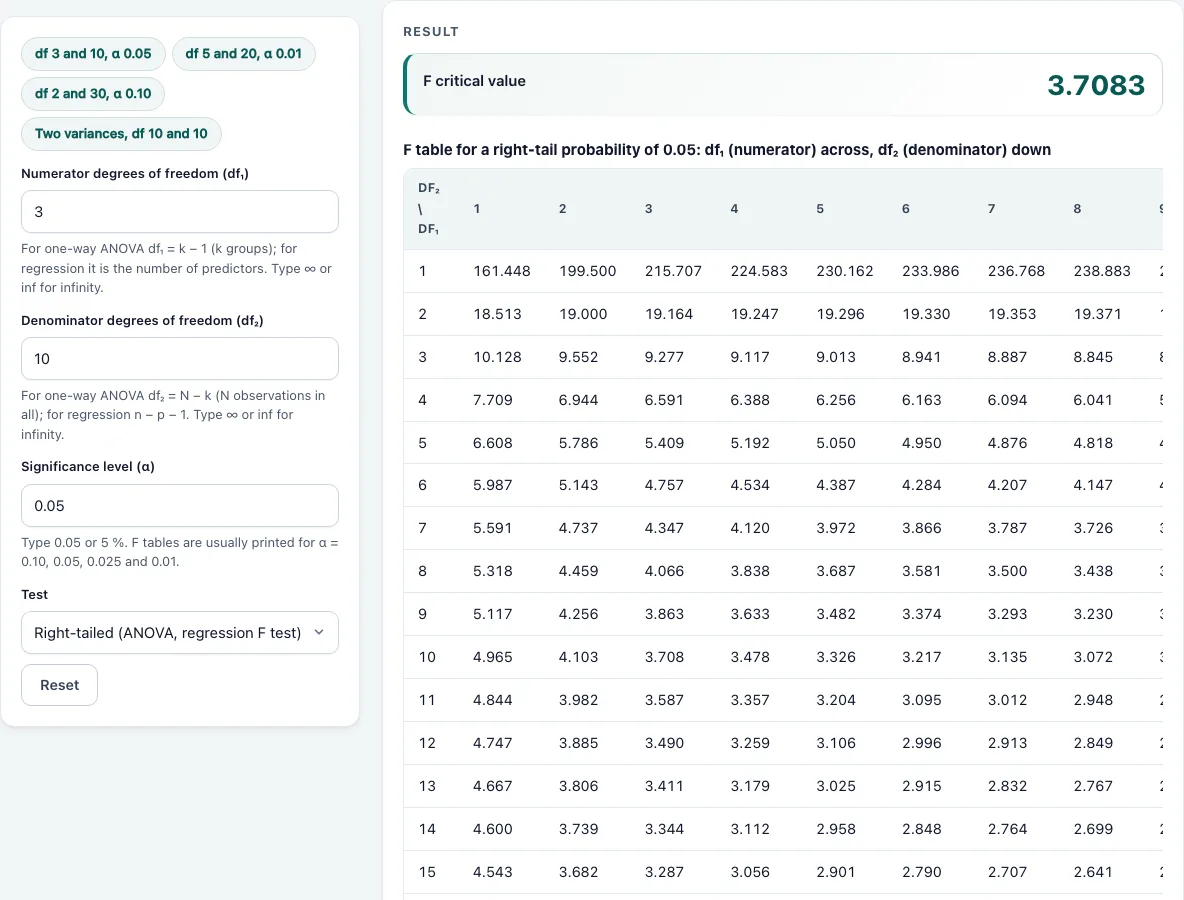This screenshot has width=1184, height=900.
Task: Click table cell 10.128
Action: [498, 357]
